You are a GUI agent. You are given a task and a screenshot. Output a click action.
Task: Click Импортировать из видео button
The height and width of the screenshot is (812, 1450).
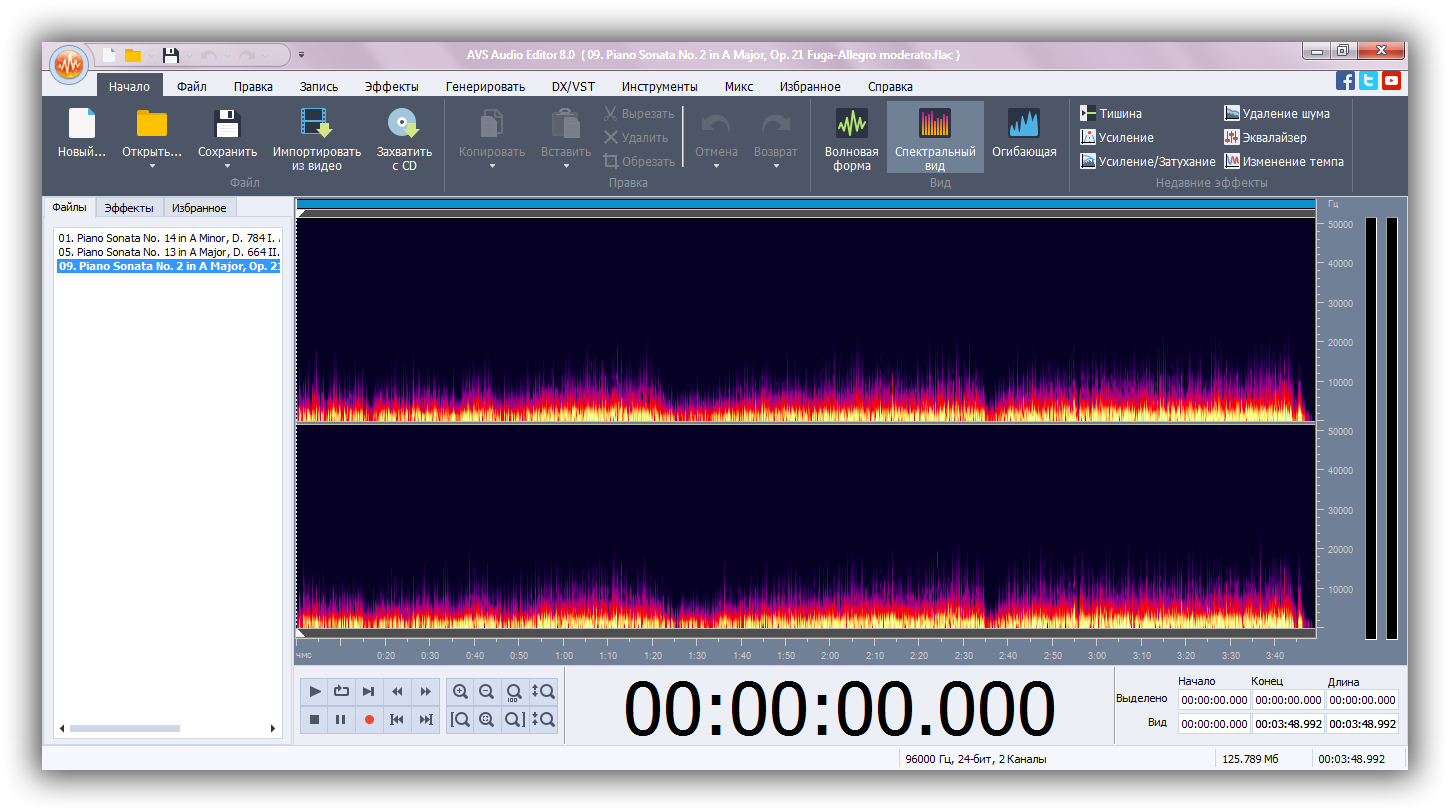[x=316, y=138]
